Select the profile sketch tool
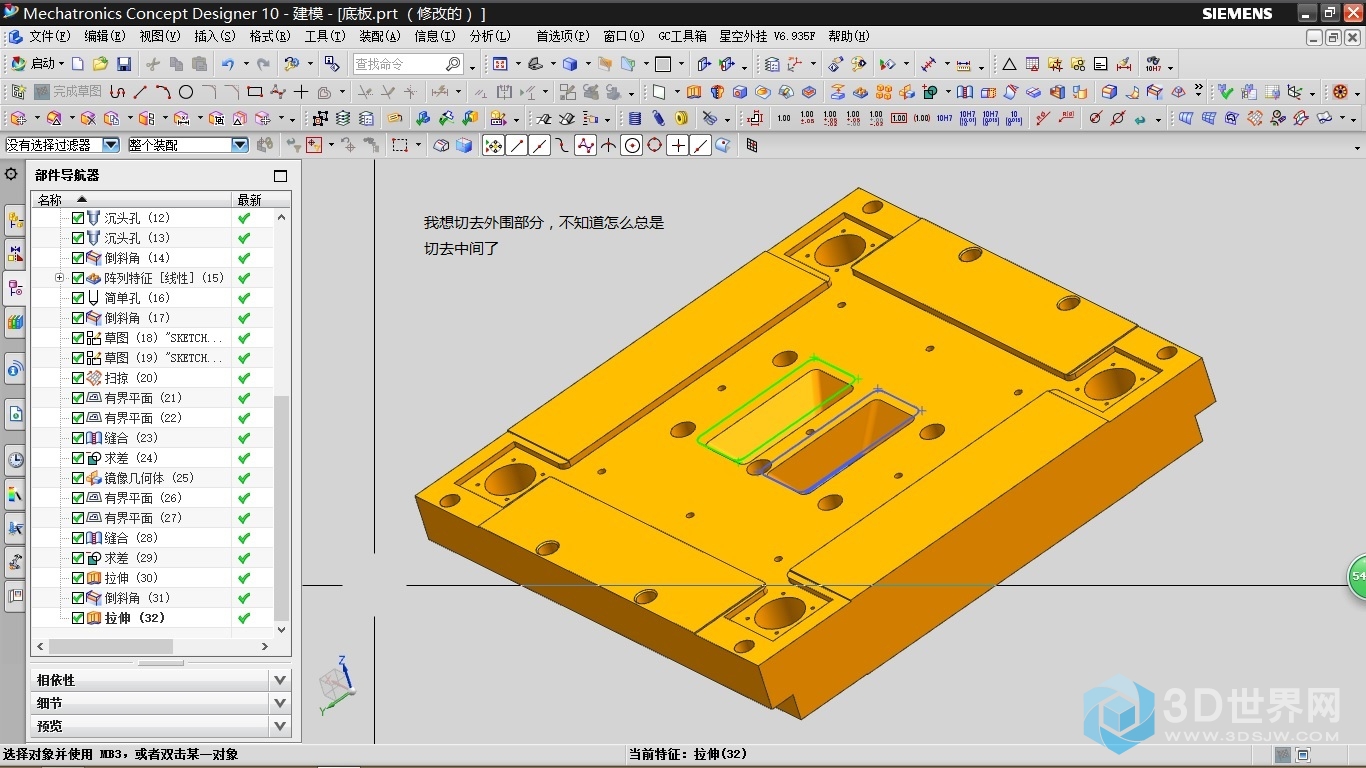This screenshot has height=768, width=1366. 118,92
